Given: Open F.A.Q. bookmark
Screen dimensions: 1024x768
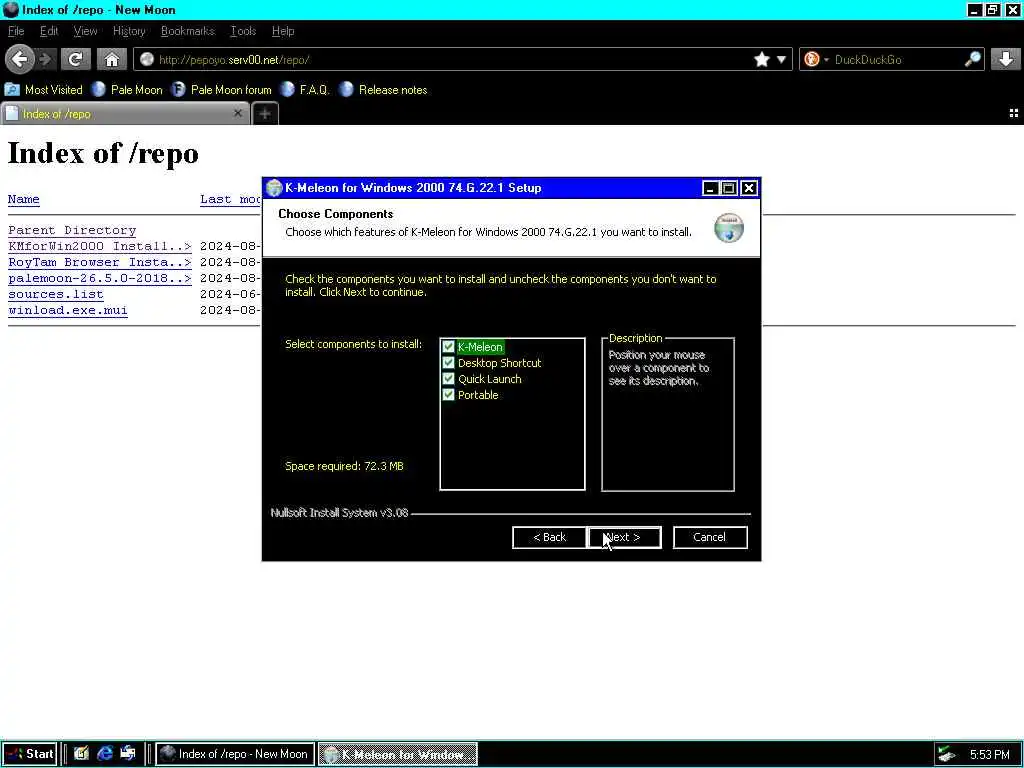Looking at the screenshot, I should (x=305, y=90).
